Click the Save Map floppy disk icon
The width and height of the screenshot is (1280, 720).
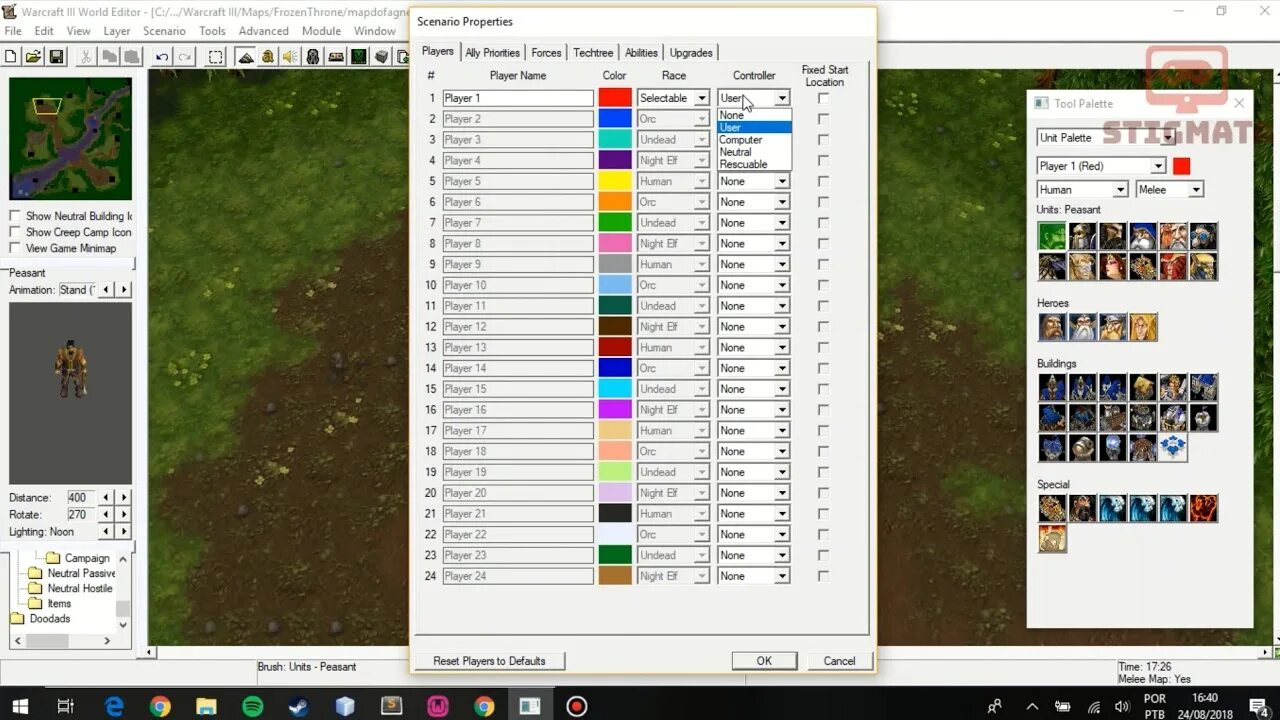point(56,57)
